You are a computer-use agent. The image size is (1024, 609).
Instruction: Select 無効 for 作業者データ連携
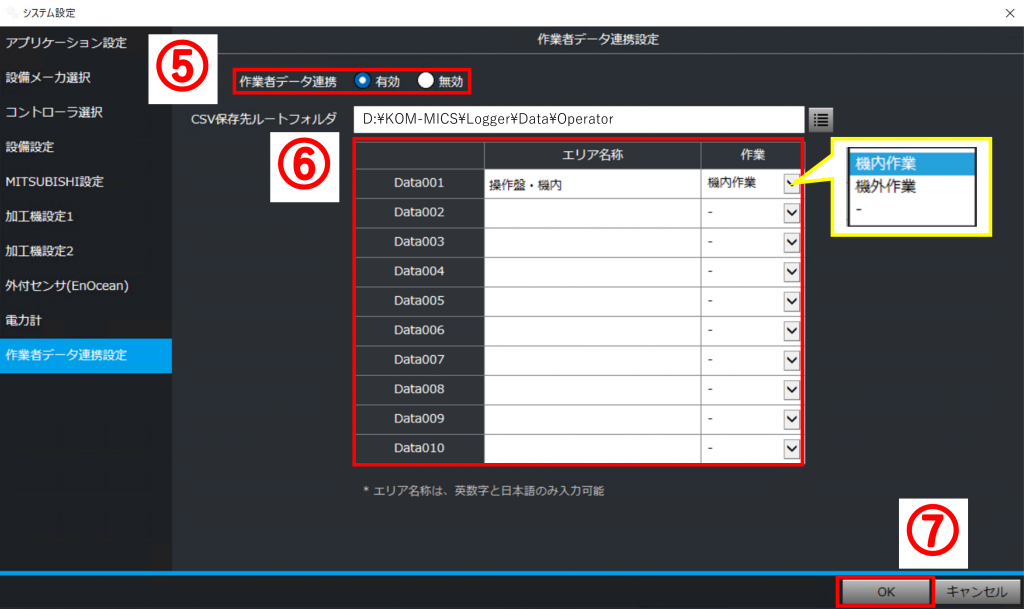click(426, 80)
